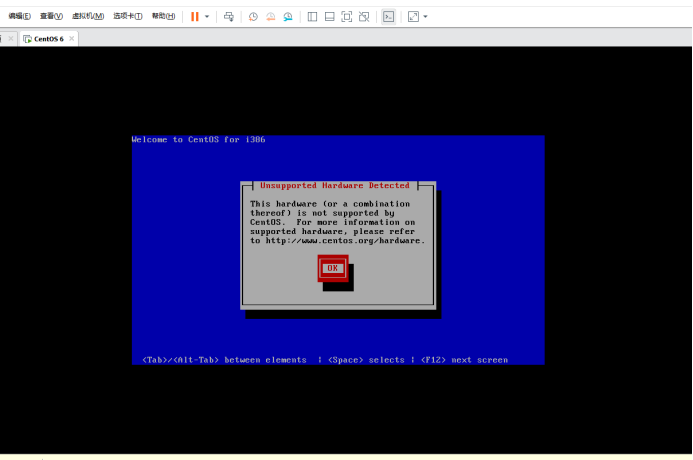Viewport: 693px width, 460px height.
Task: Open the 虚拟机(M) menu
Action: 88,16
